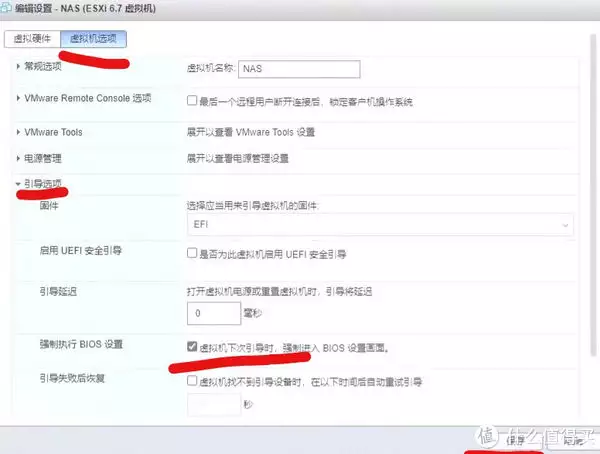Image resolution: width=600 pixels, height=454 pixels.
Task: Click the retry seconds input field
Action: pos(214,404)
